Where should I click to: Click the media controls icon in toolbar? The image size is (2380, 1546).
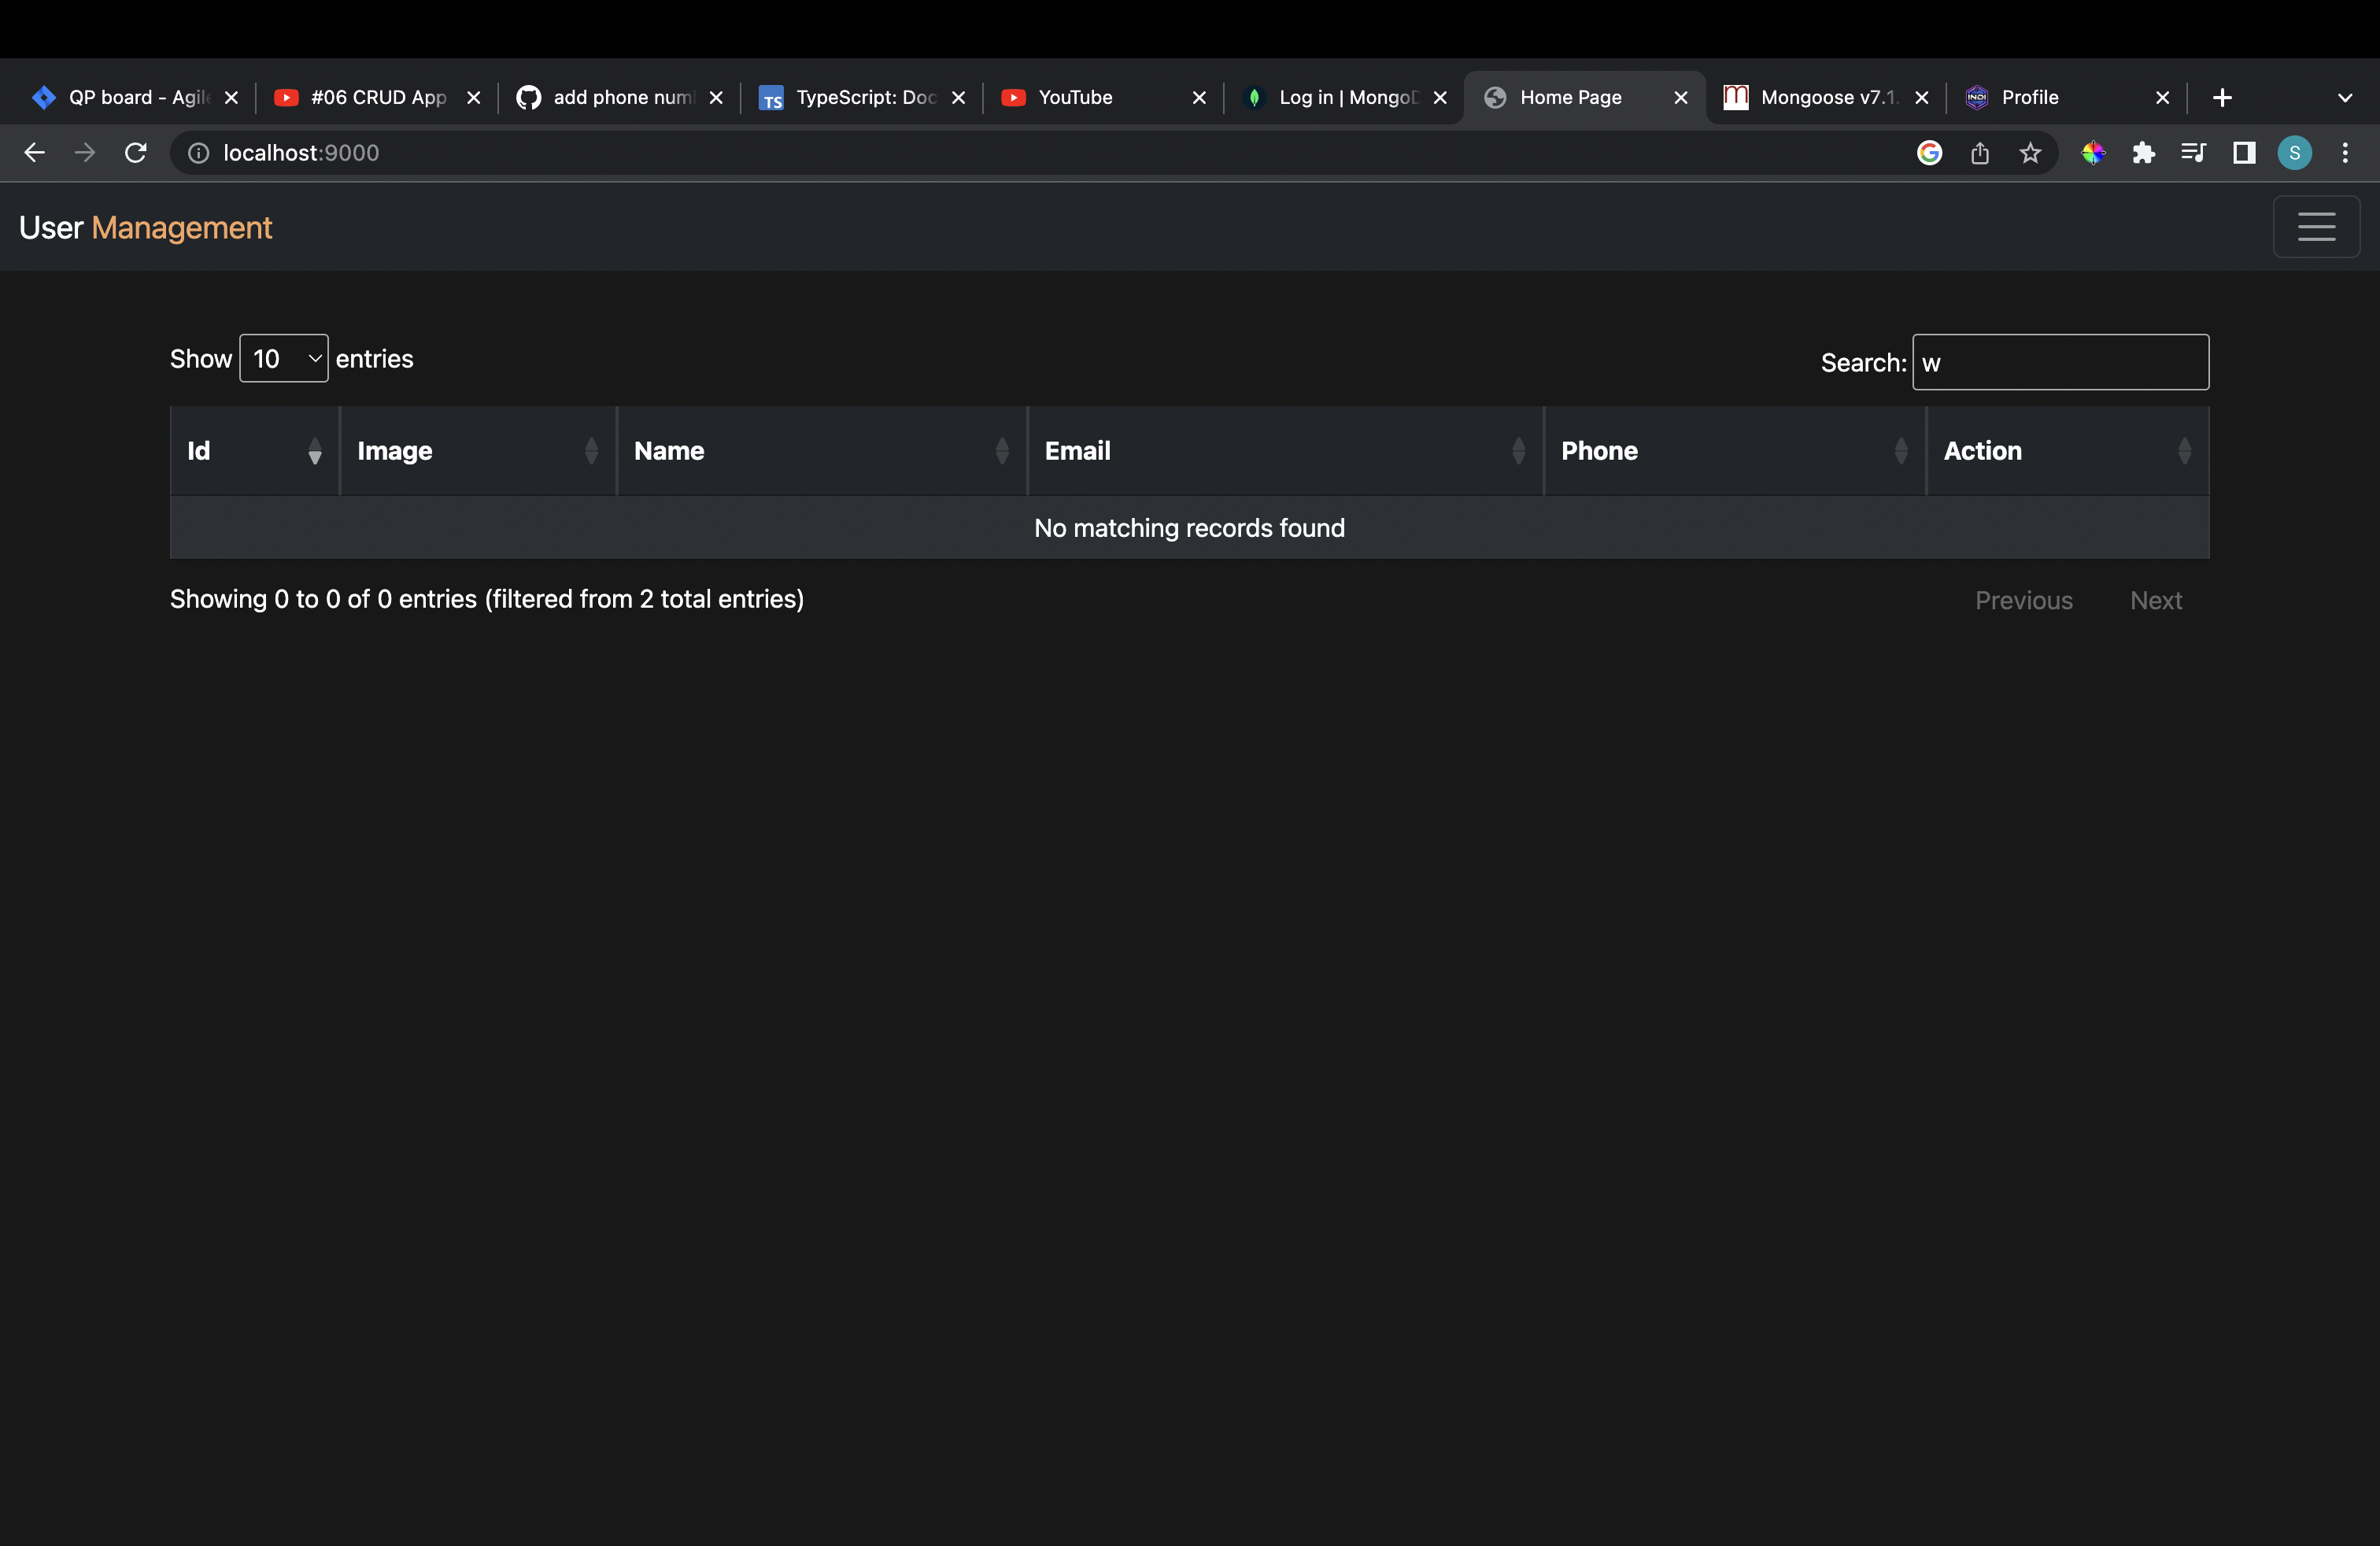pyautogui.click(x=2194, y=153)
